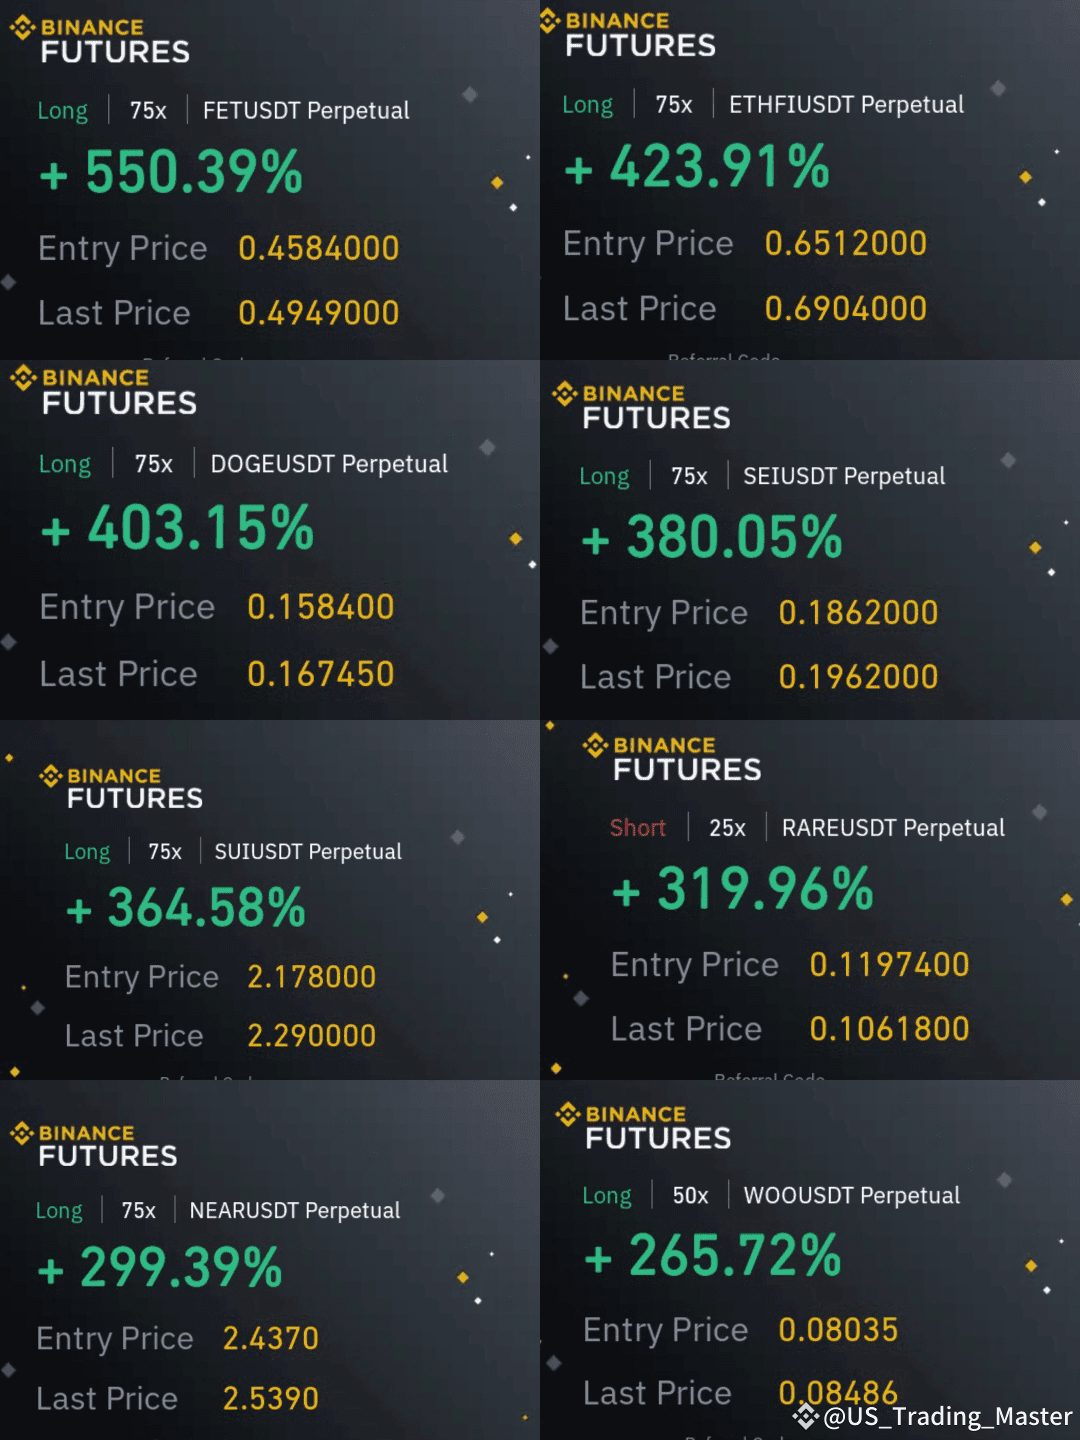Click the FETUSDT Perpetual pair name
Image resolution: width=1080 pixels, height=1440 pixels.
[306, 111]
